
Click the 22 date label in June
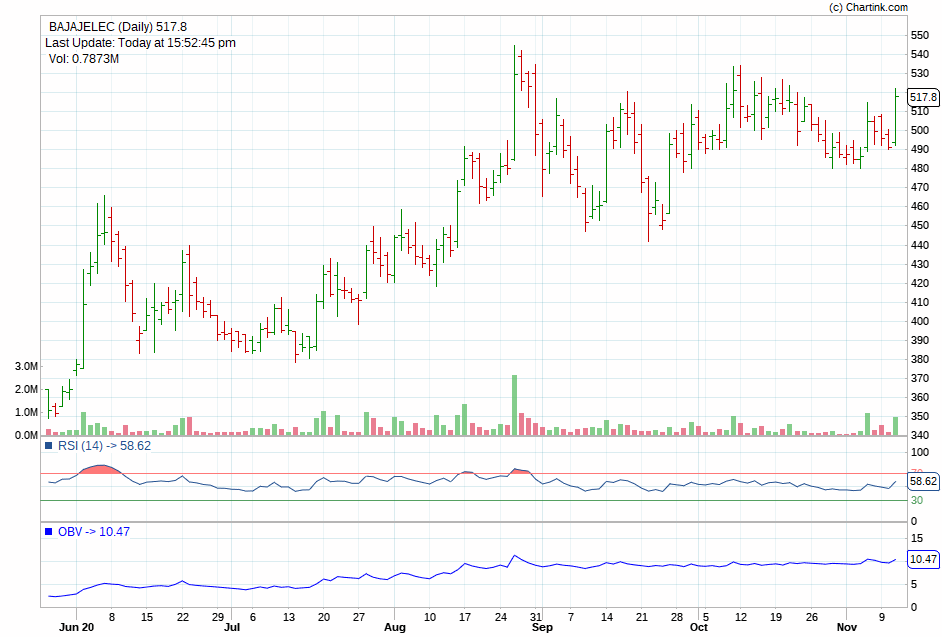[x=183, y=617]
